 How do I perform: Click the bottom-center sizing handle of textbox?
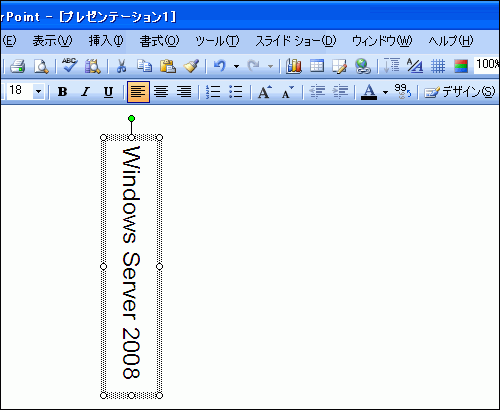132,395
